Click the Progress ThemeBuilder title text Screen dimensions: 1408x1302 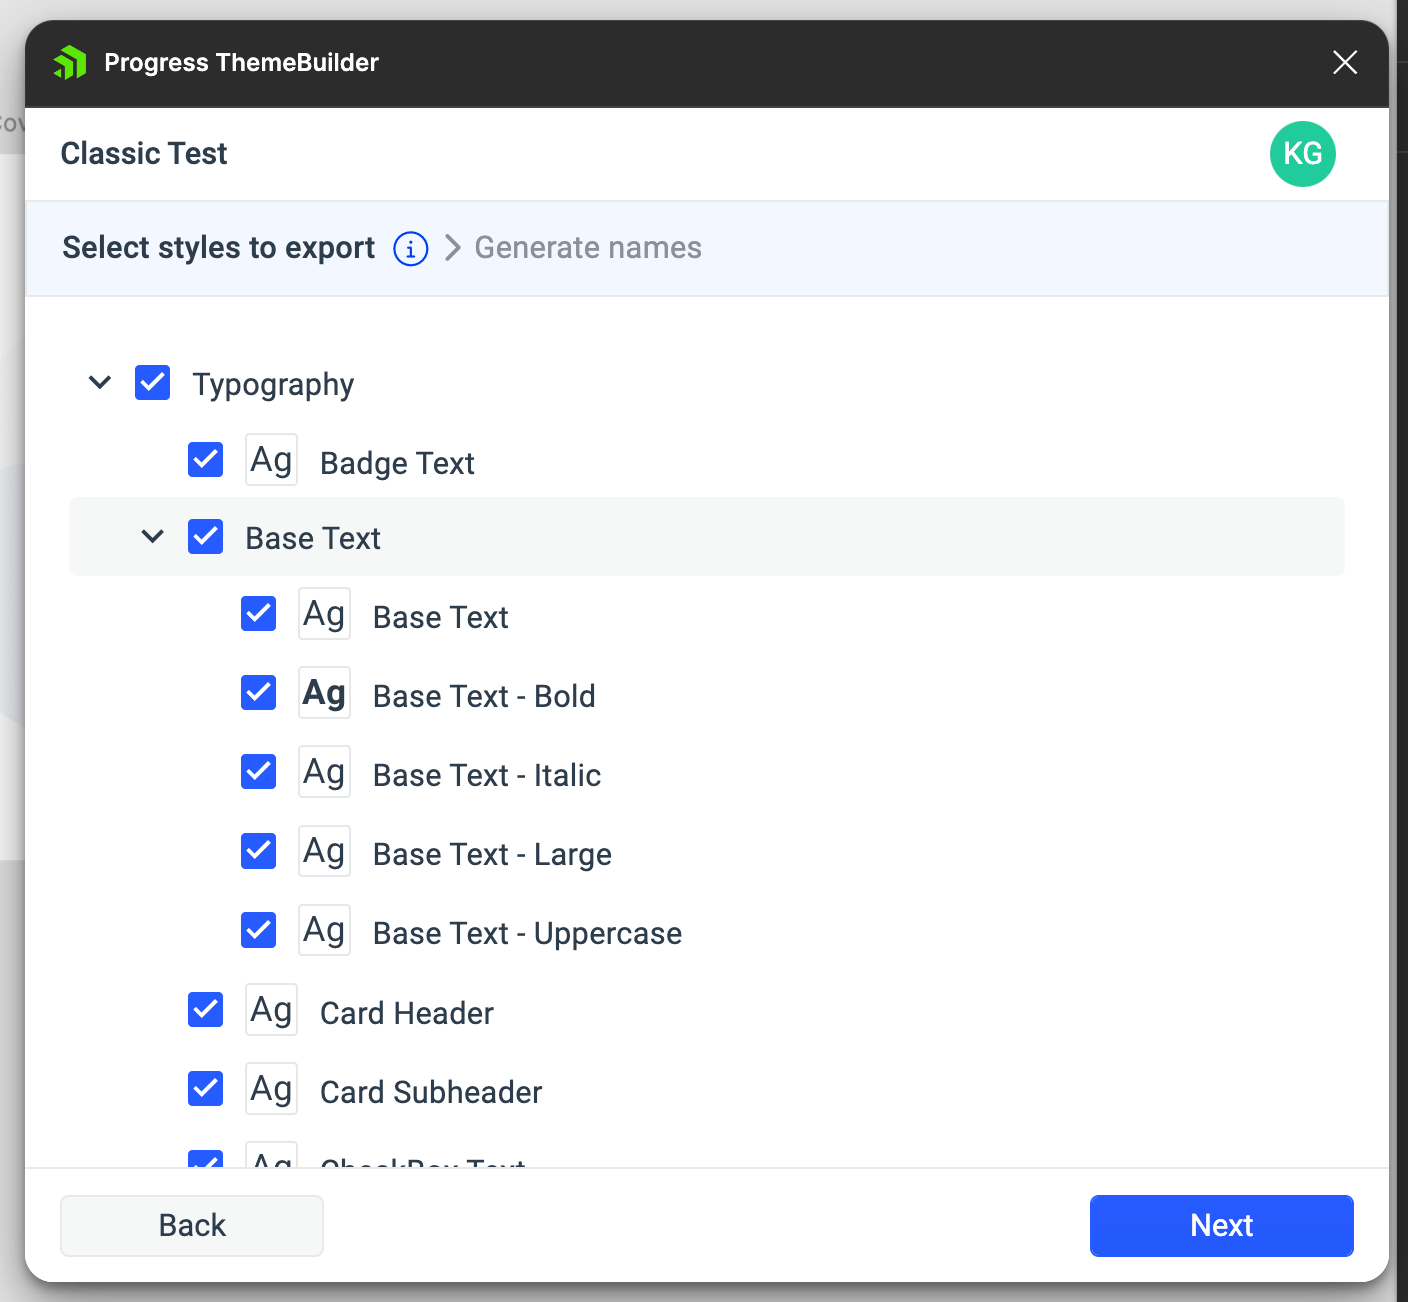tap(242, 63)
